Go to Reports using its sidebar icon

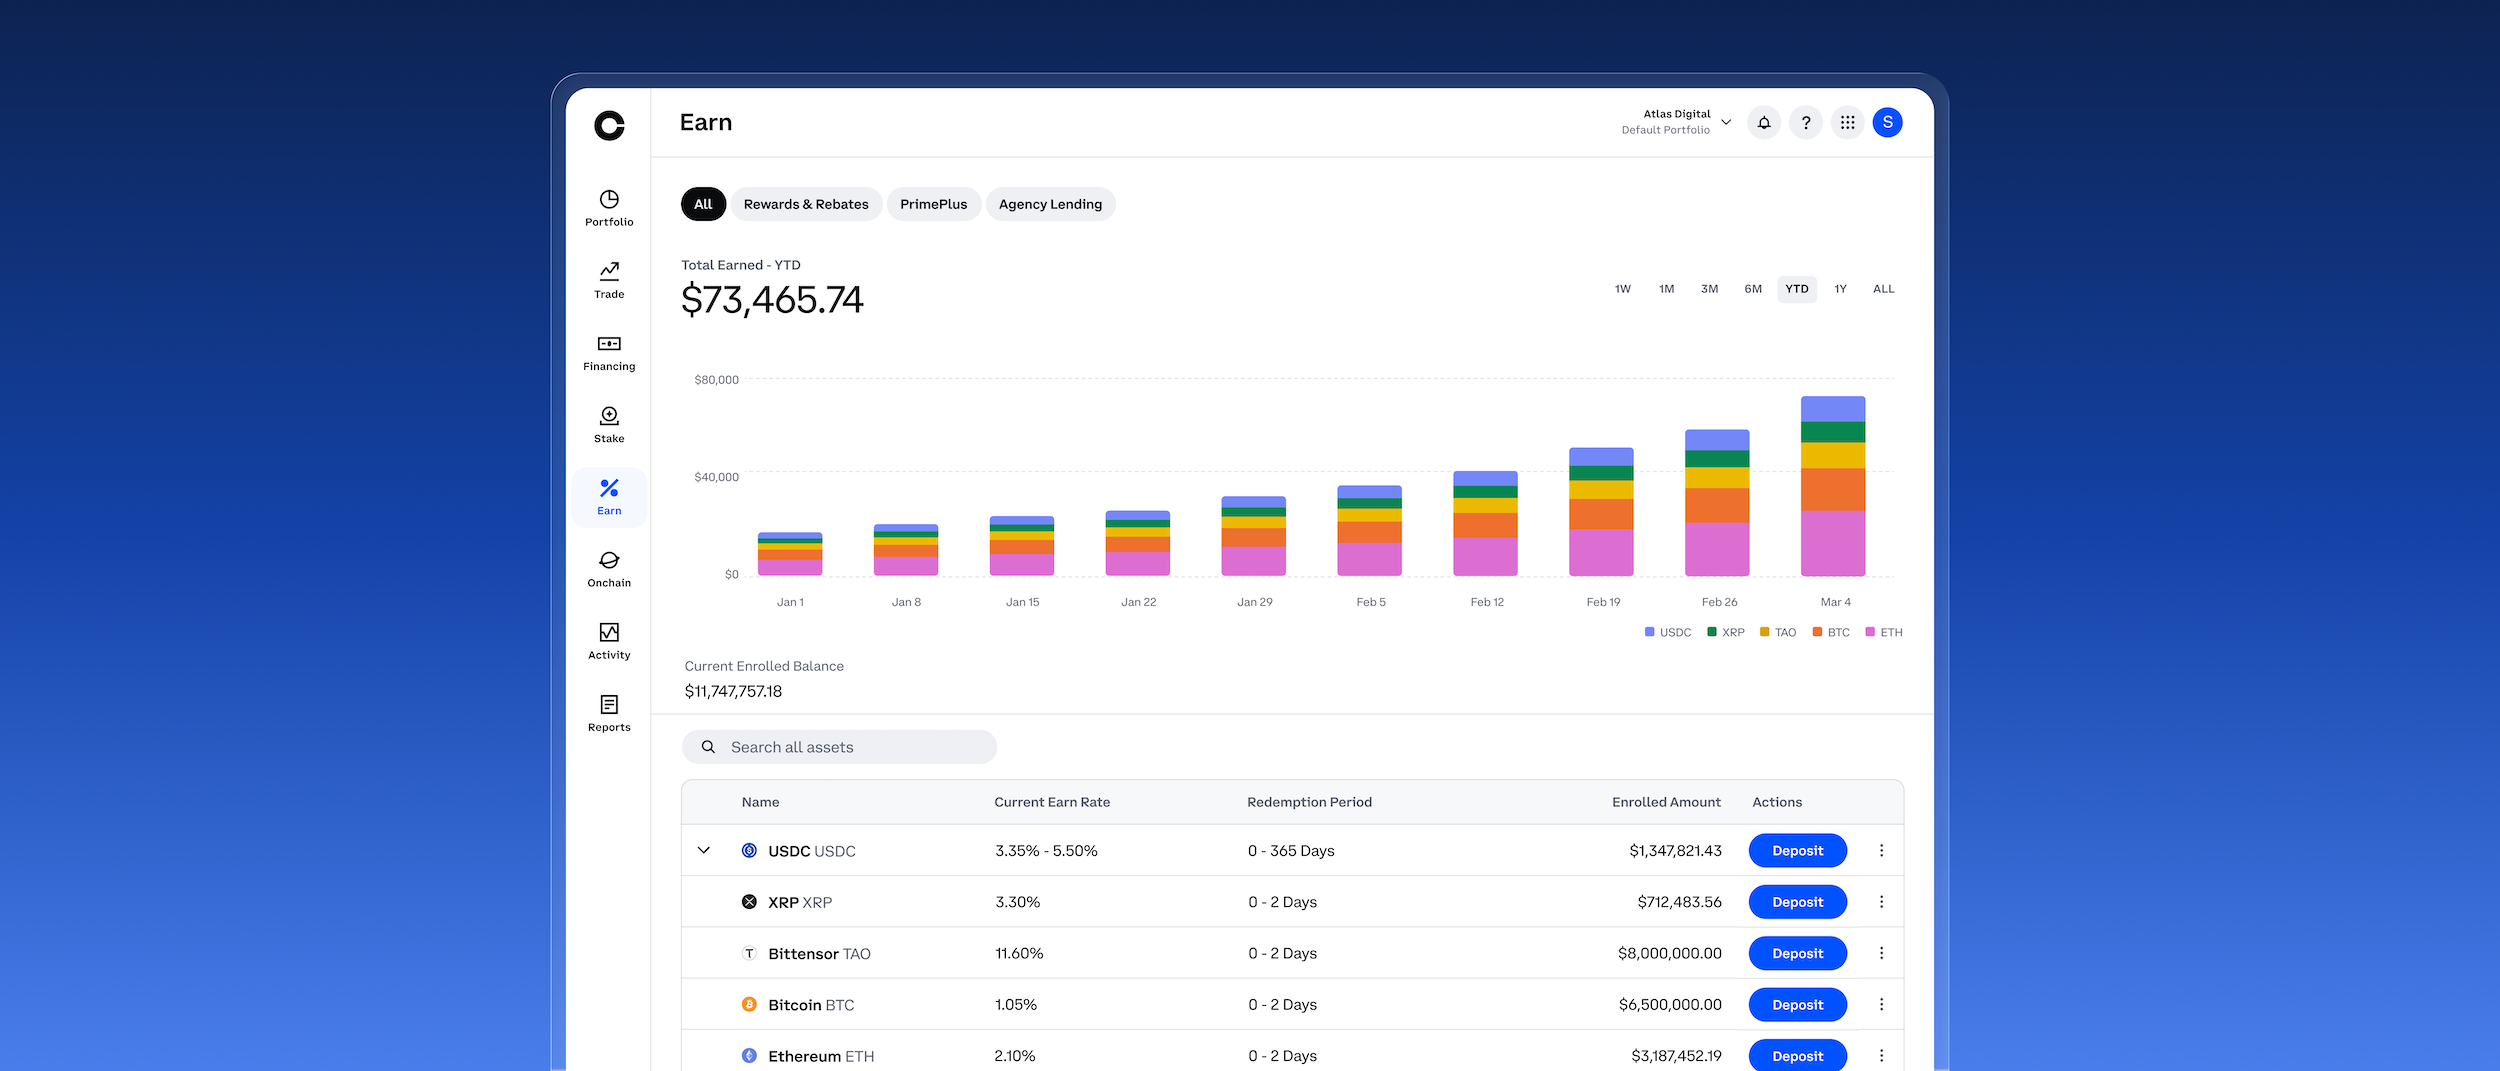pyautogui.click(x=608, y=710)
